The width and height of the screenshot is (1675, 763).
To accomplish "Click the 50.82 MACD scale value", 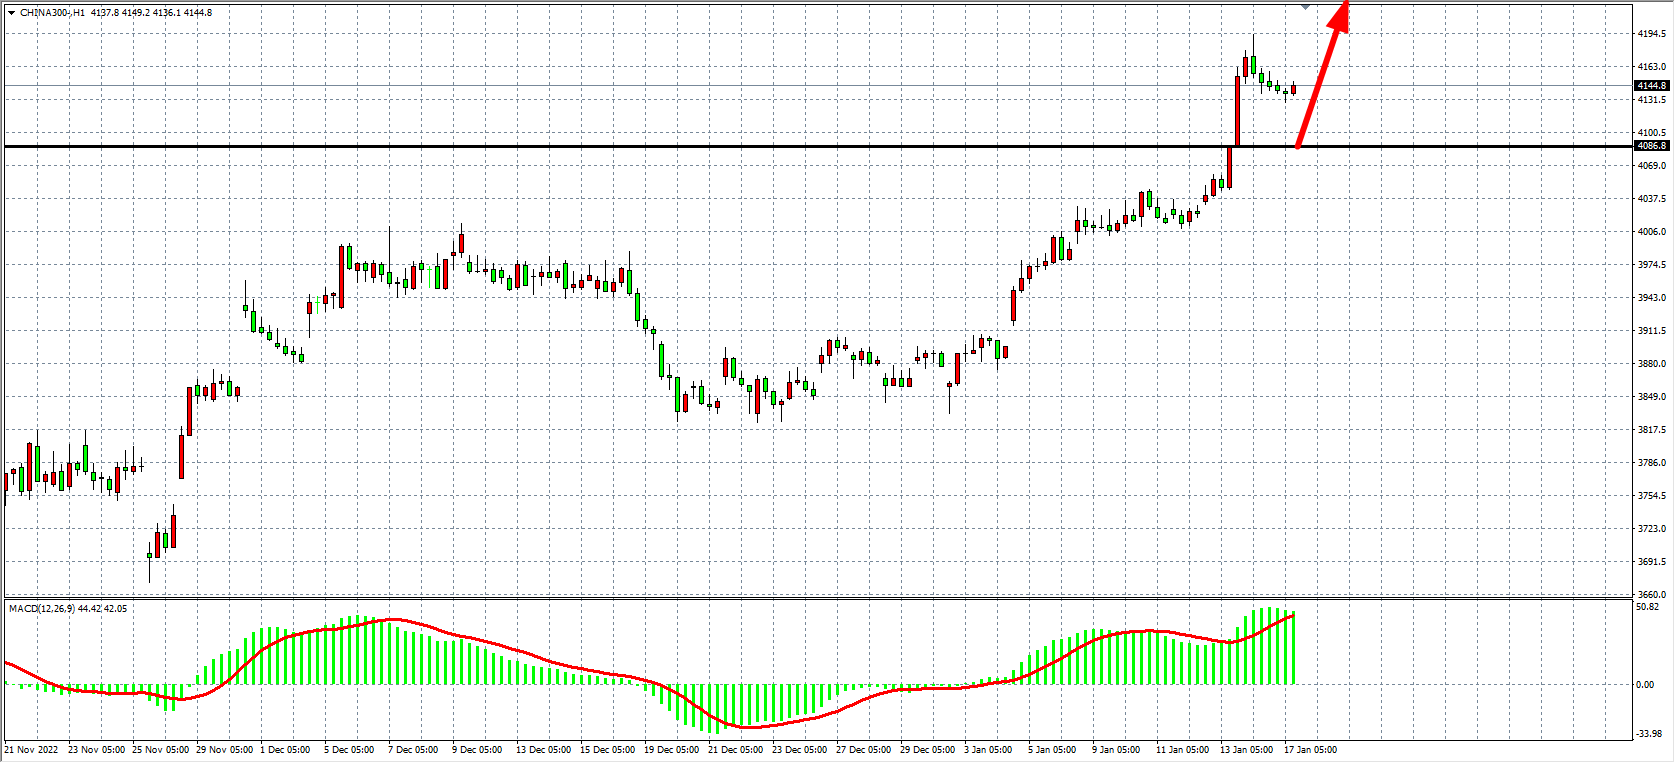I will coord(1647,607).
